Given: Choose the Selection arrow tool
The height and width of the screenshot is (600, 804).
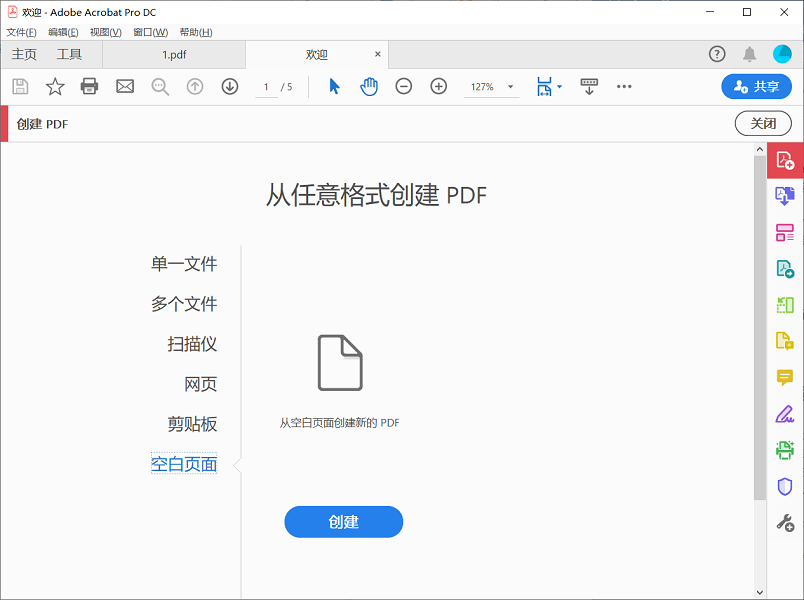Looking at the screenshot, I should tap(334, 86).
